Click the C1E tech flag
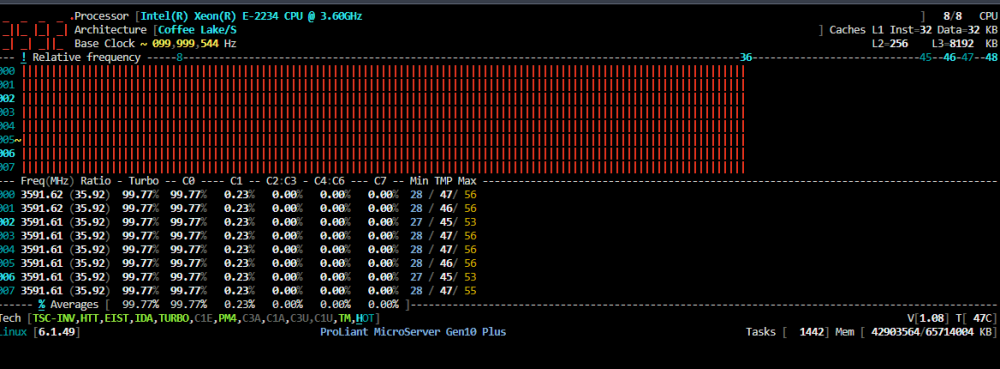1000x369 pixels. click(x=203, y=318)
